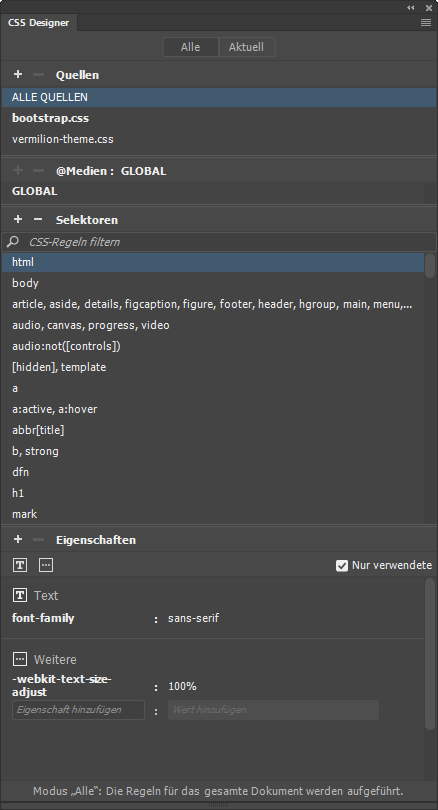
Task: Click the font-family property name
Action: 43,618
